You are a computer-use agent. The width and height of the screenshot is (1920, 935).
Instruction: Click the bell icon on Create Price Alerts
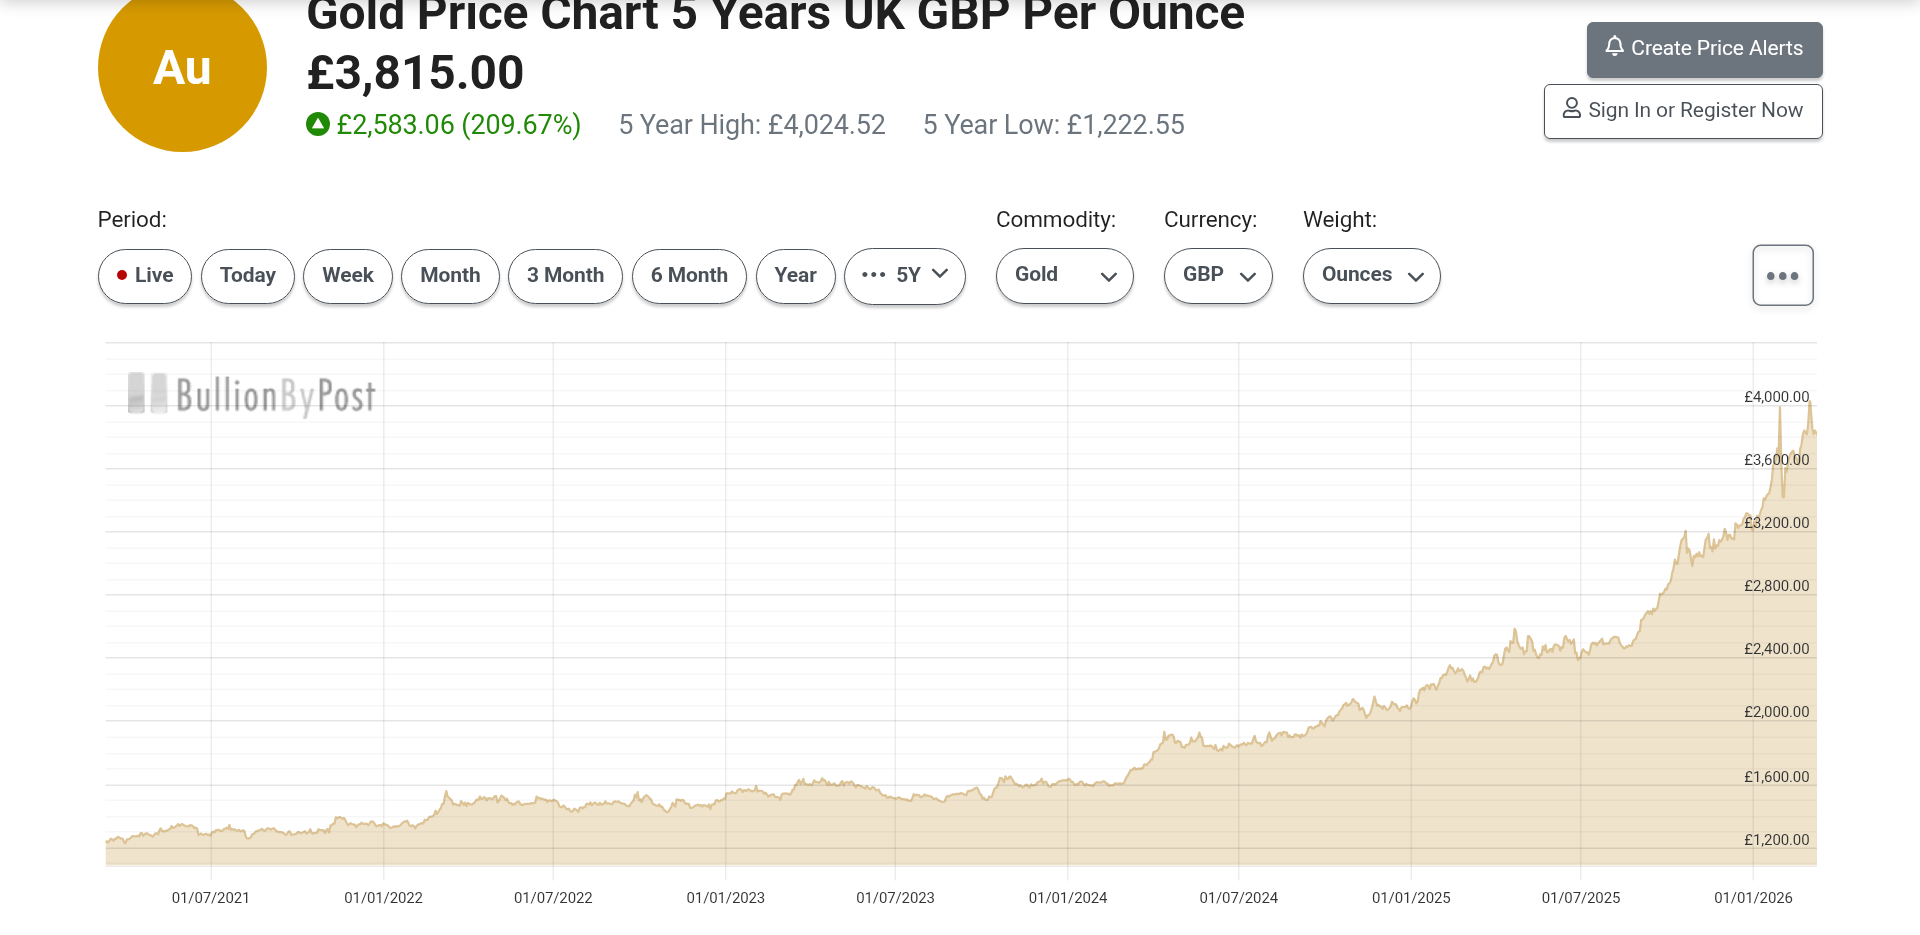(x=1615, y=47)
